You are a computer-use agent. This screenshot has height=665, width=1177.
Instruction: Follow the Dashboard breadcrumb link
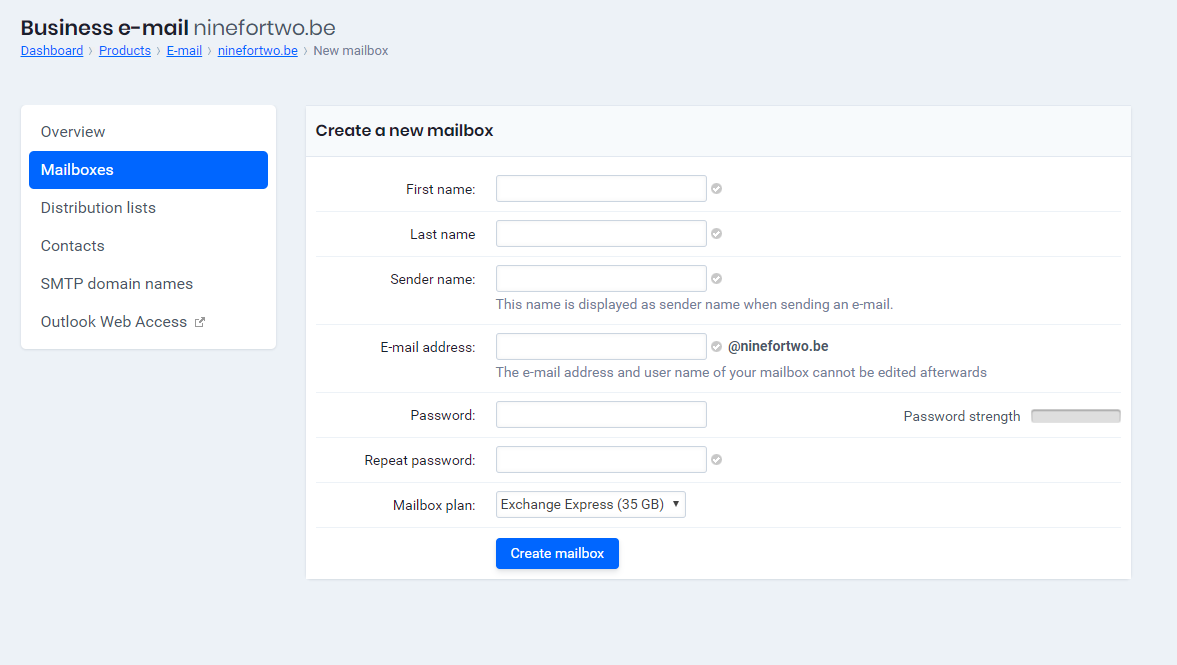click(52, 50)
